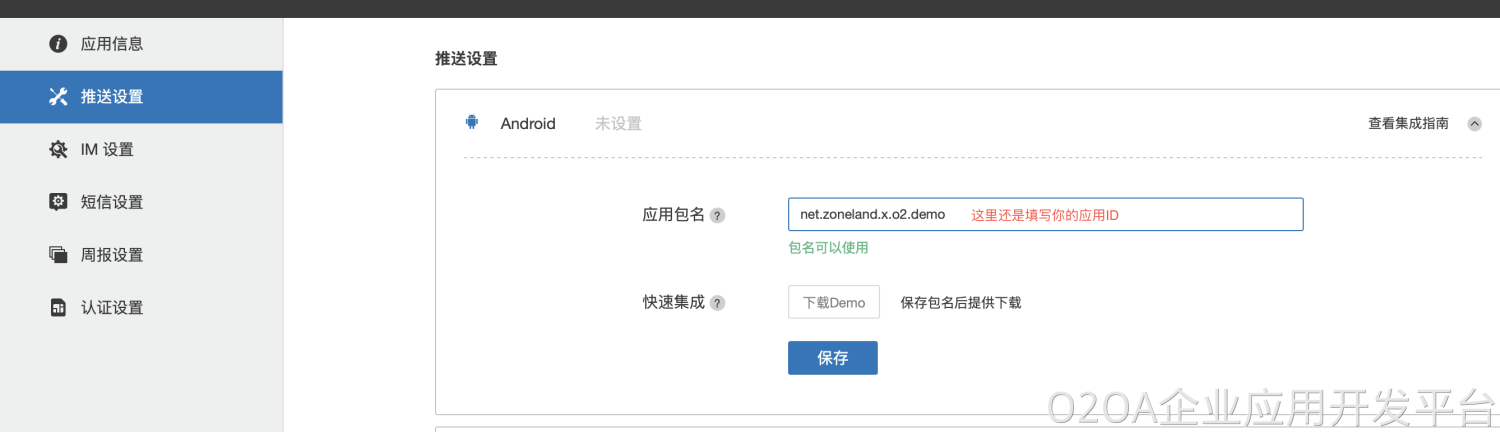Click the badge icon beside 认证设置
This screenshot has height=432, width=1500.
point(58,308)
